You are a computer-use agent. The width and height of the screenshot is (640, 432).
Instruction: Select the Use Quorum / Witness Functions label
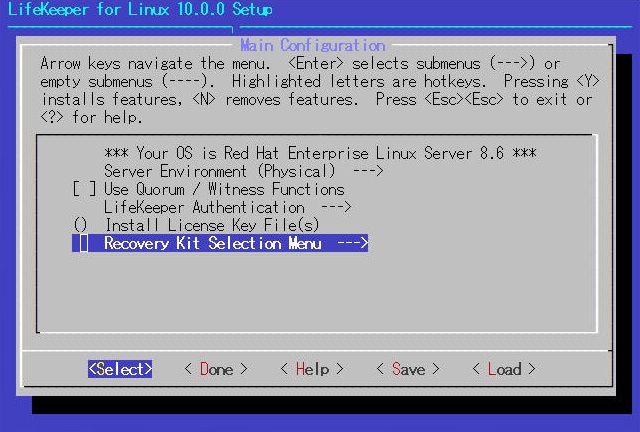coord(224,189)
